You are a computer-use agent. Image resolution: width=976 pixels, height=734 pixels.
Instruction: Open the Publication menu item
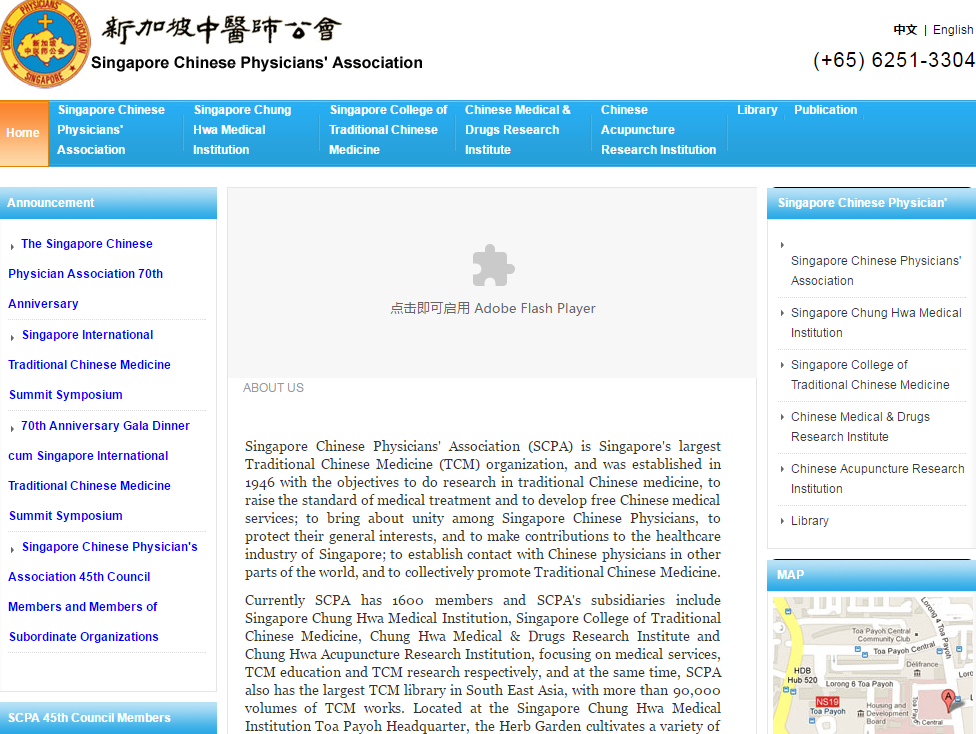click(825, 110)
